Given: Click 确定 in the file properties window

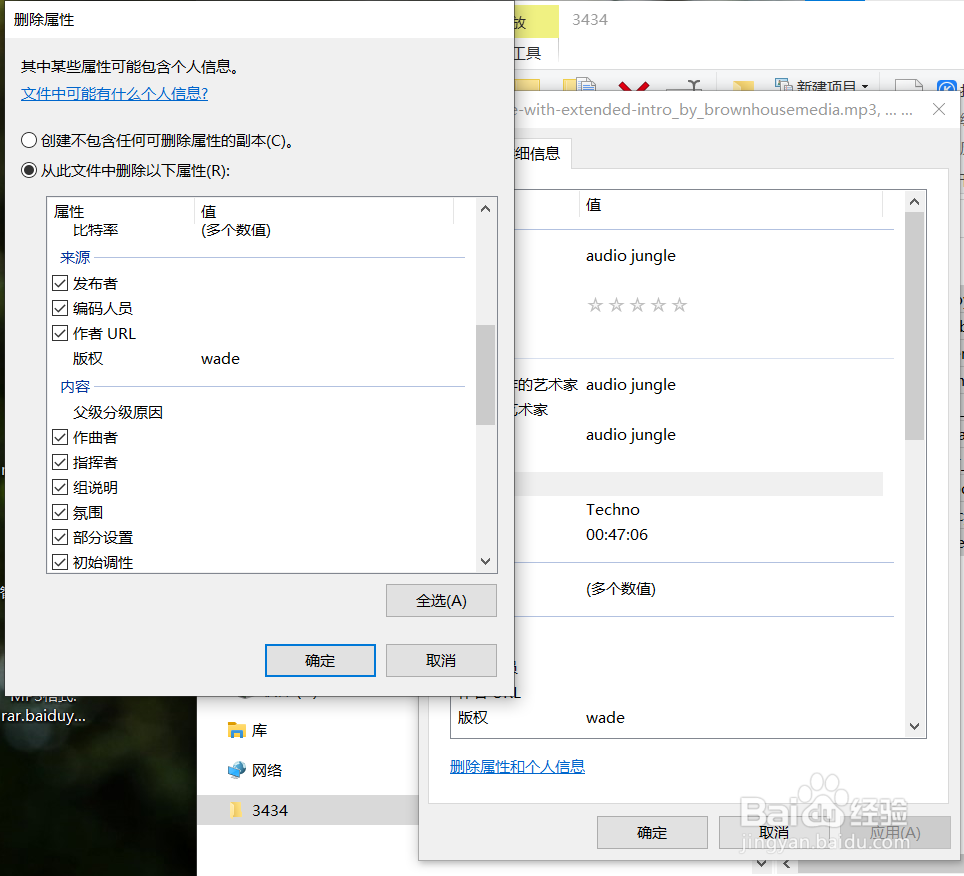Looking at the screenshot, I should tap(652, 832).
